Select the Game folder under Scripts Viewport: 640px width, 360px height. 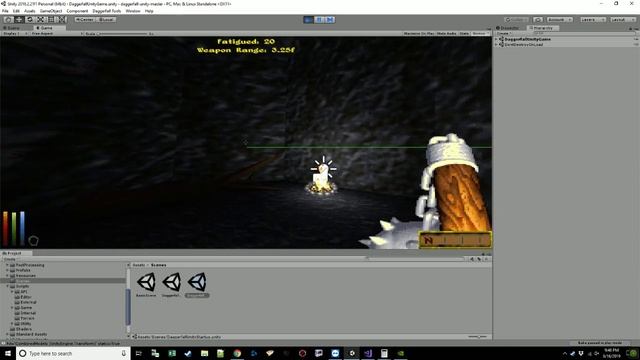click(x=26, y=307)
